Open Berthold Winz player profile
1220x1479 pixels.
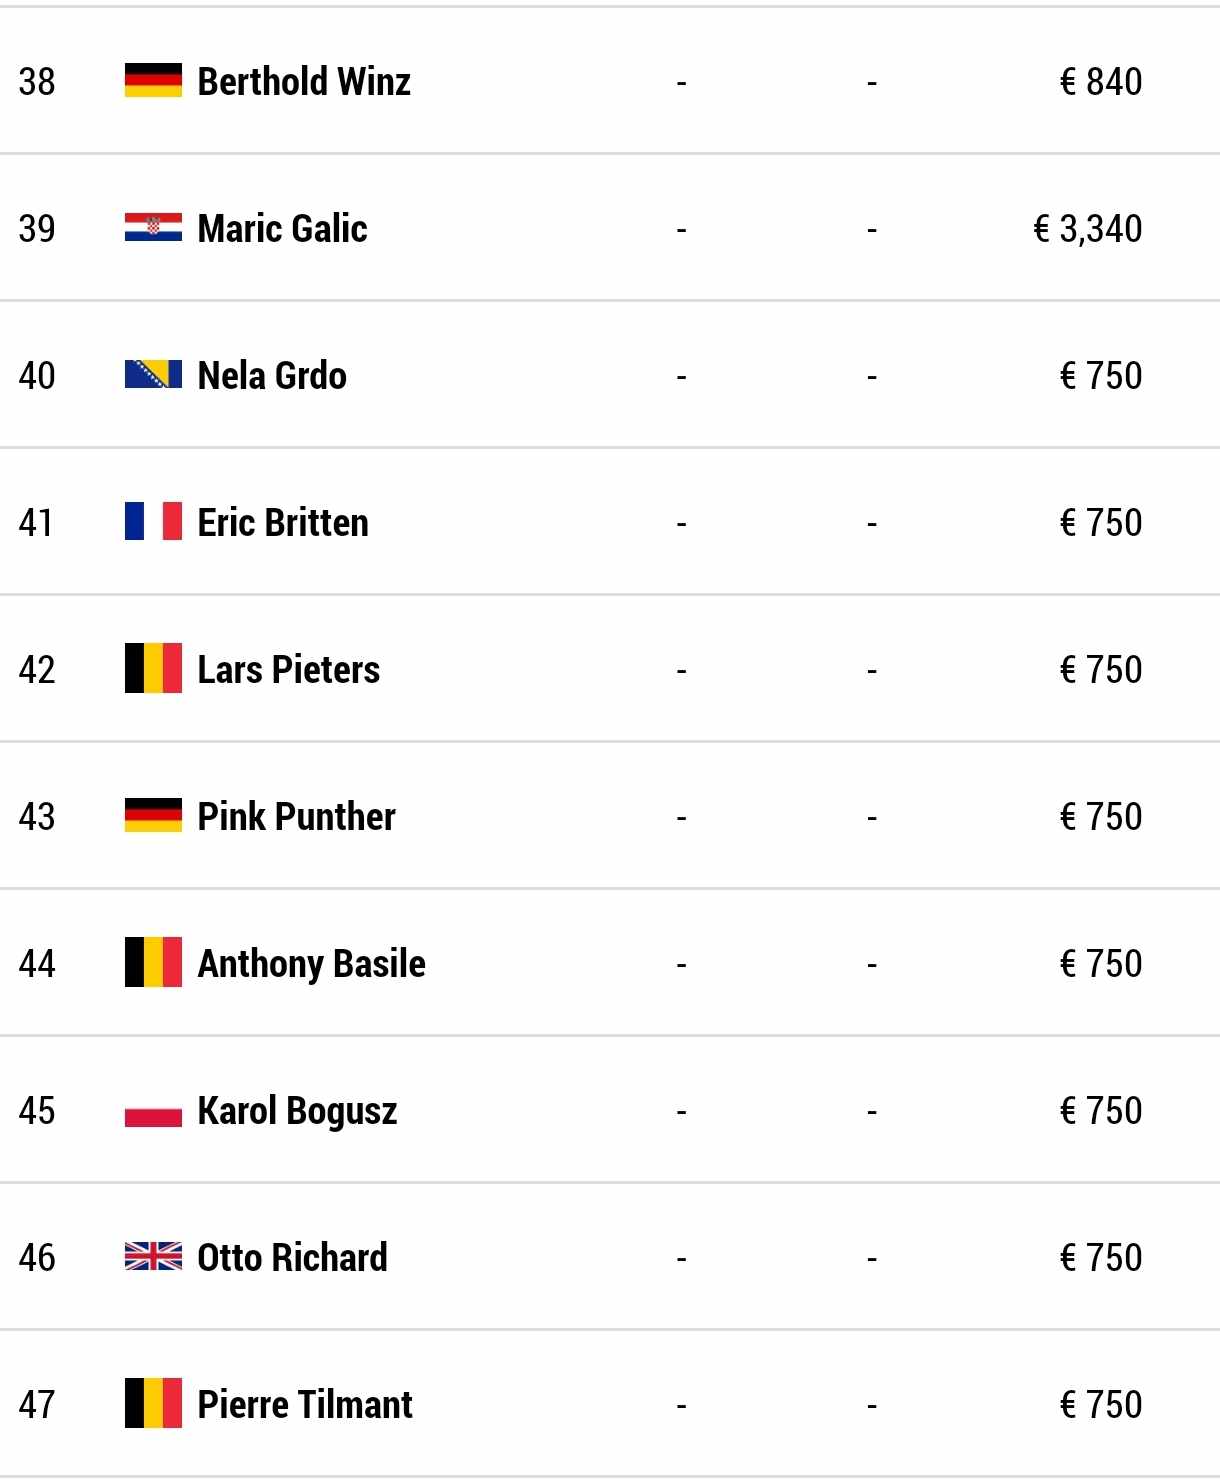[304, 81]
